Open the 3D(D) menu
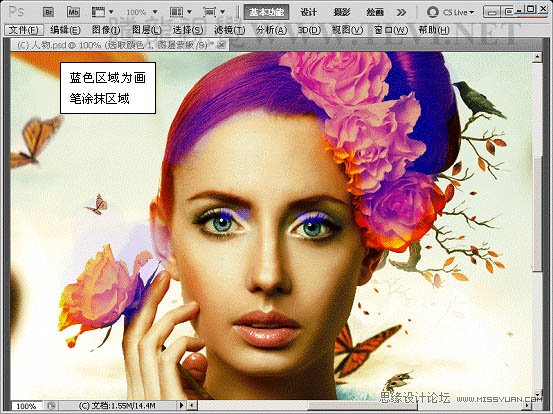Viewport: 553px width, 414px height. click(309, 30)
